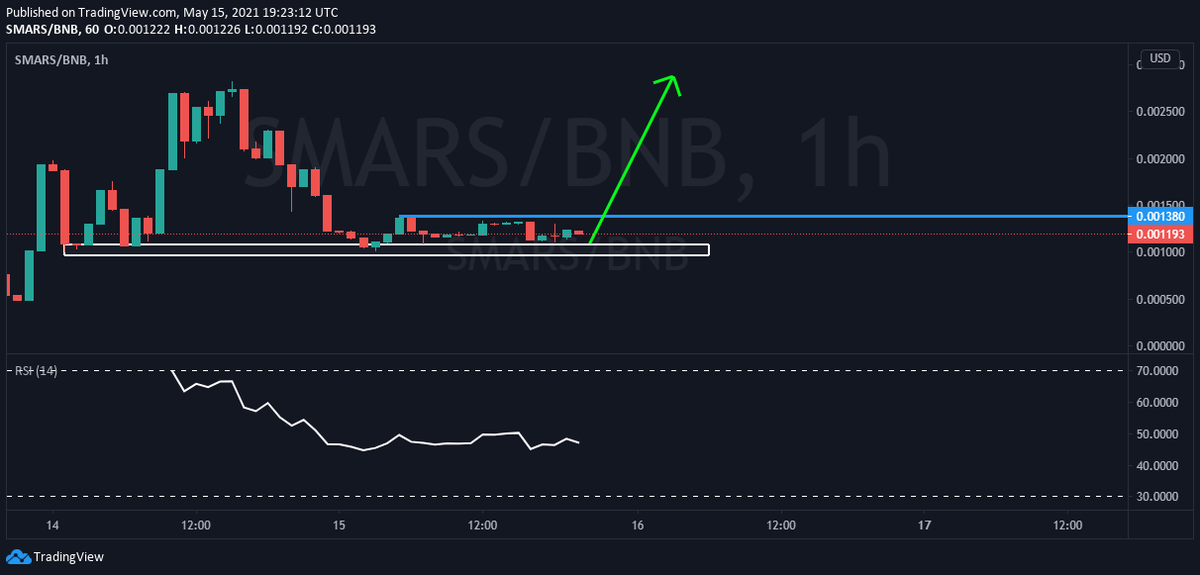Click date 15 on the time axis
The width and height of the screenshot is (1200, 575).
pyautogui.click(x=339, y=524)
